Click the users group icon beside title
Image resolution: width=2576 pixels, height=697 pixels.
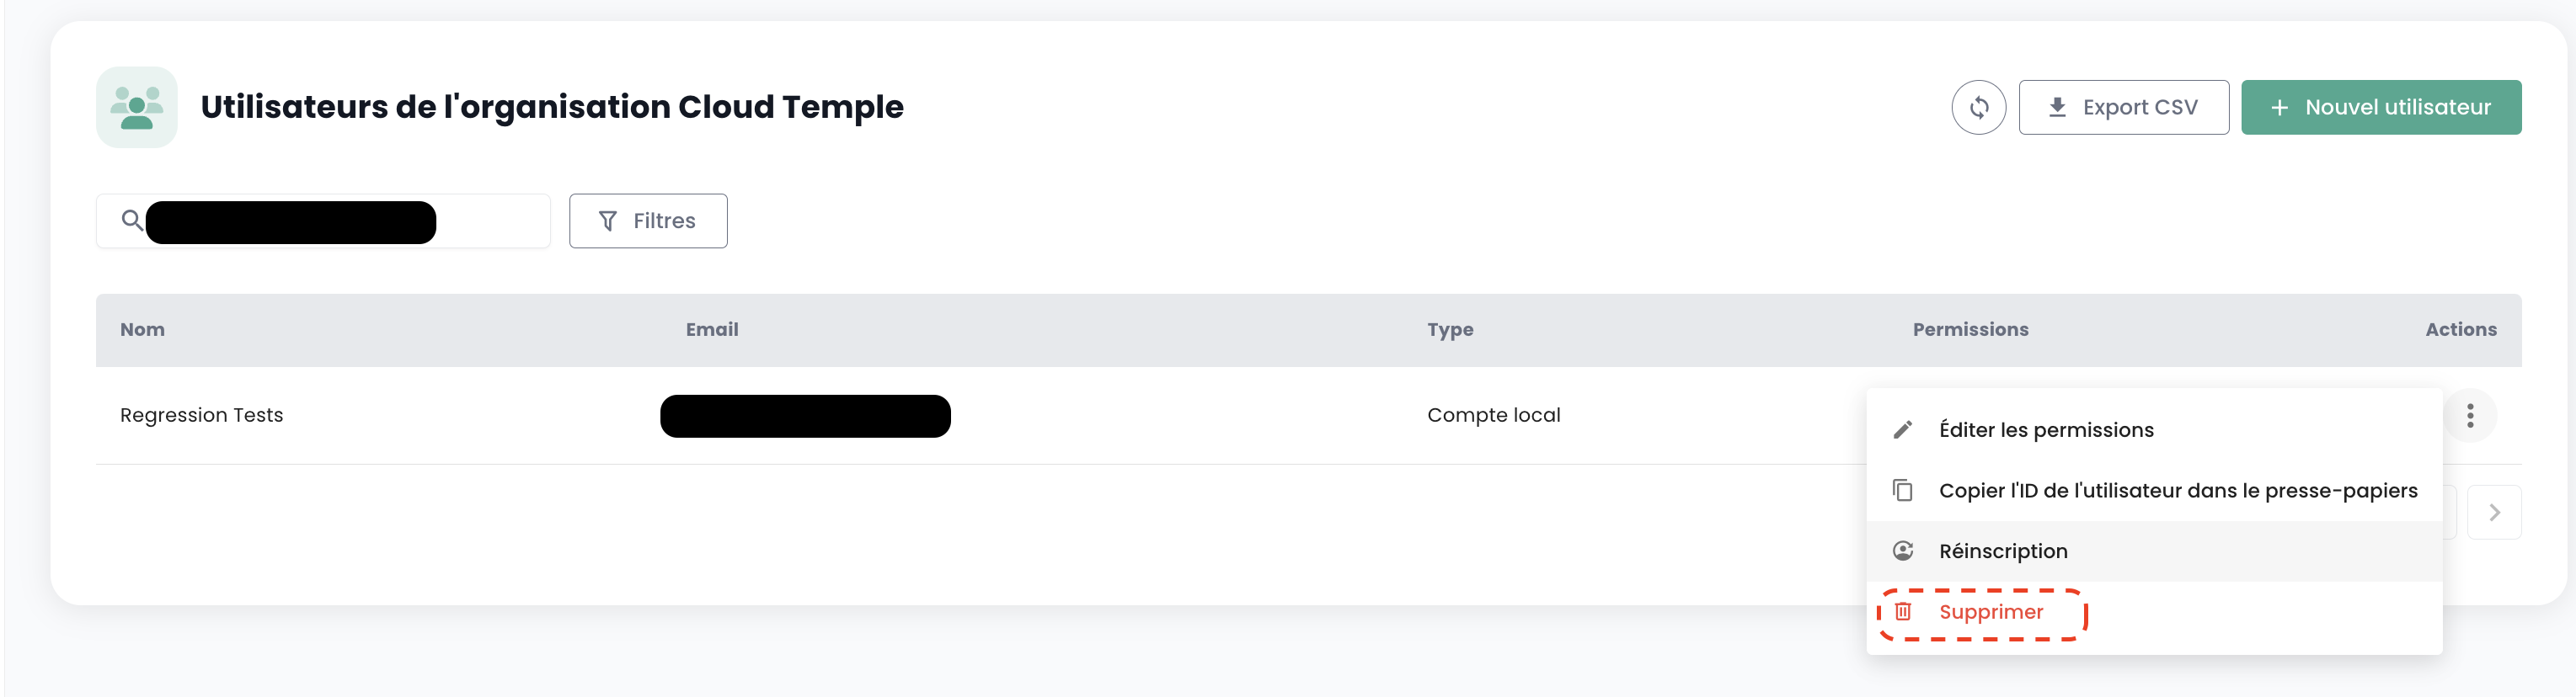pyautogui.click(x=137, y=107)
